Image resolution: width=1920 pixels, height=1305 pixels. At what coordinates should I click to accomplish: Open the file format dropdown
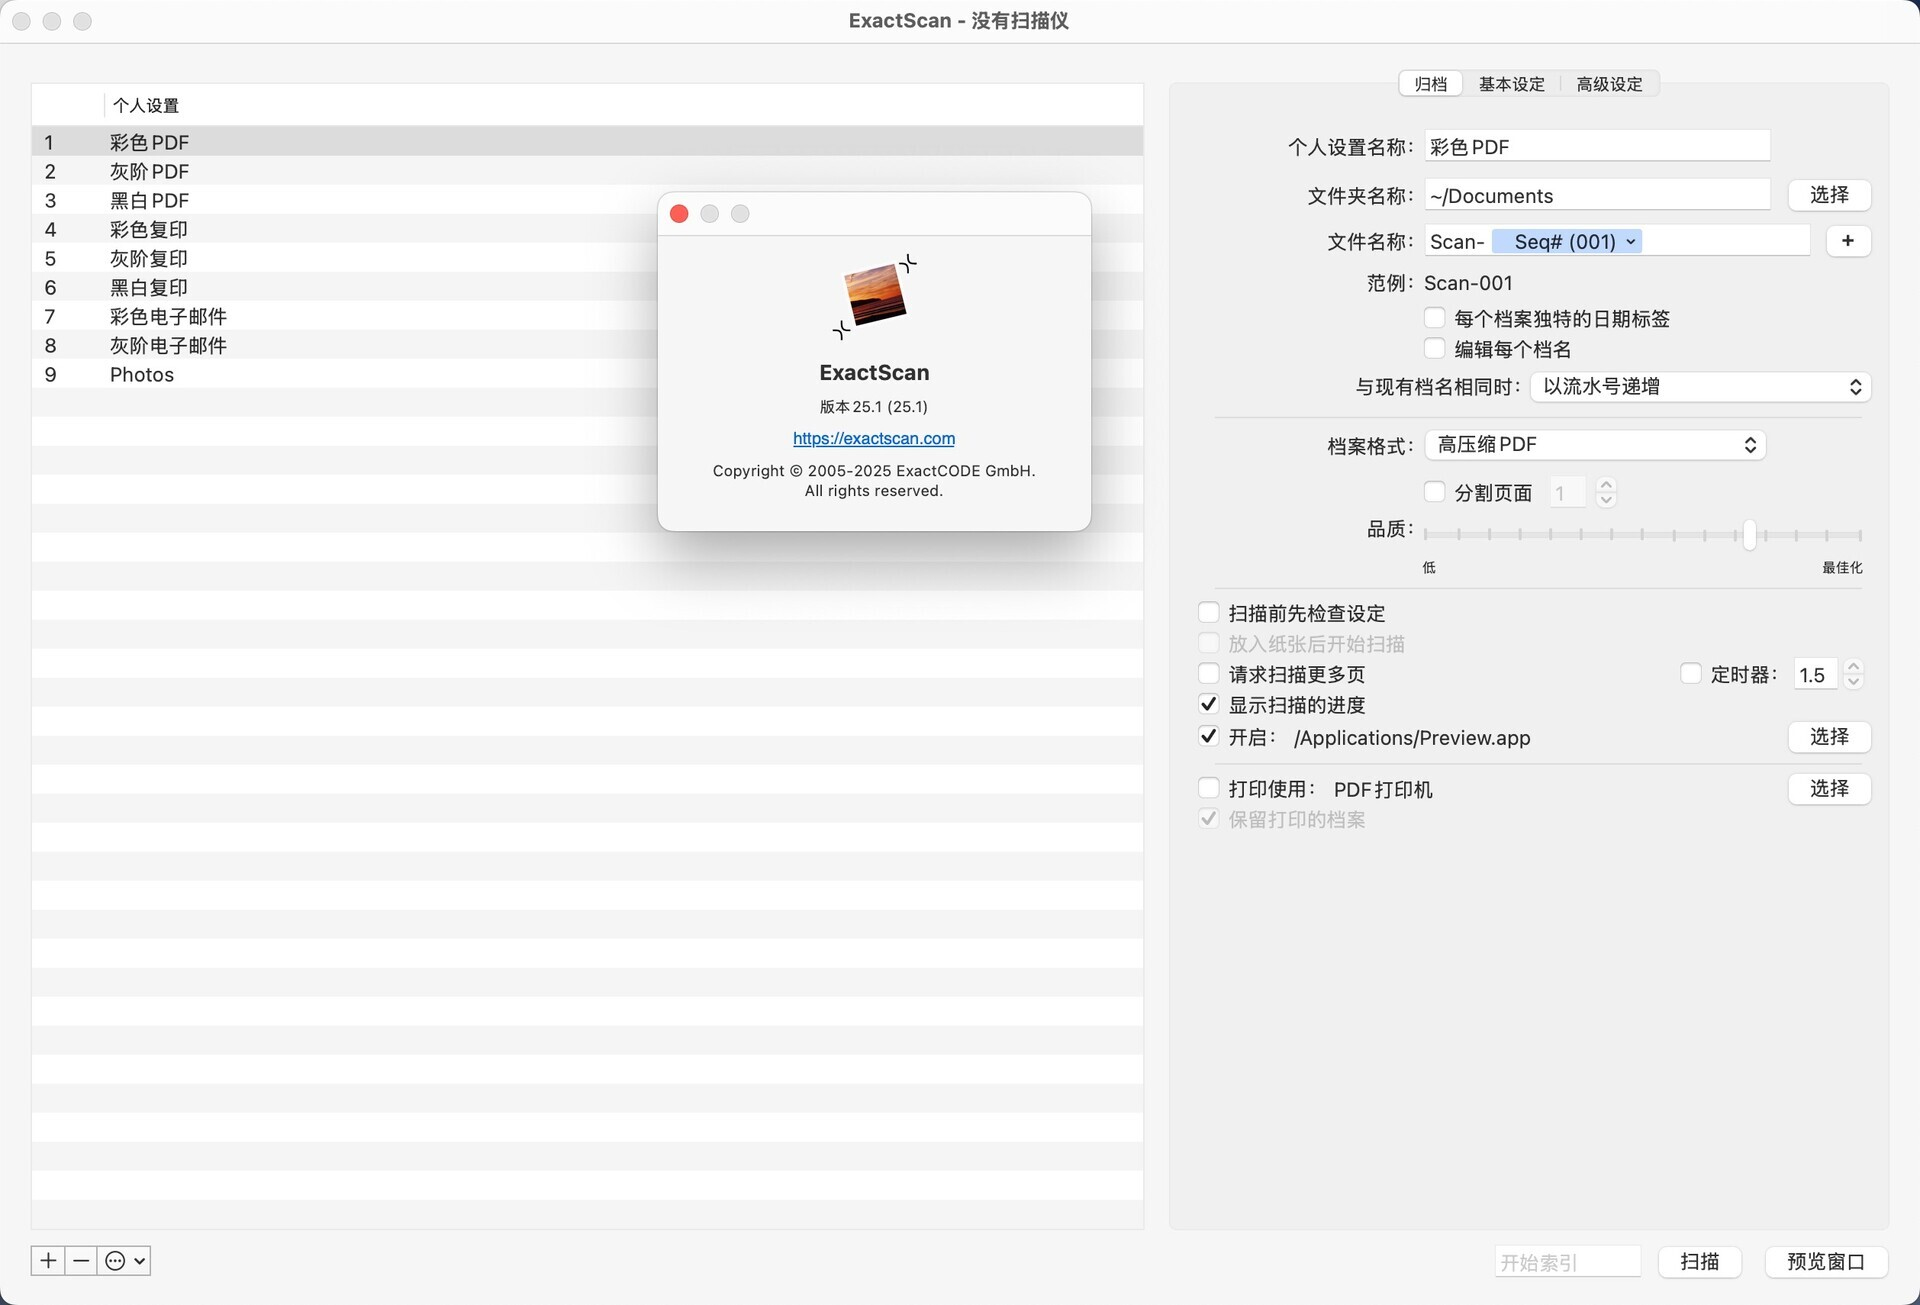pos(1595,445)
